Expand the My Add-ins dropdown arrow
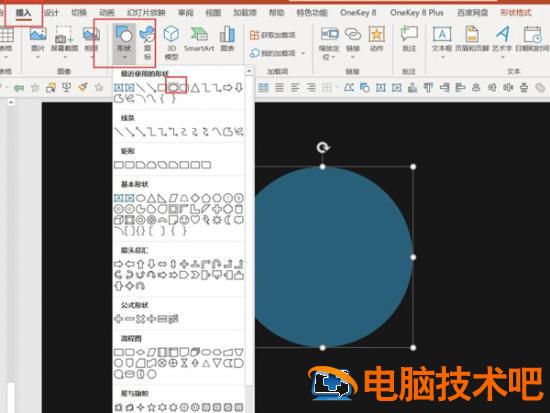 coord(303,53)
